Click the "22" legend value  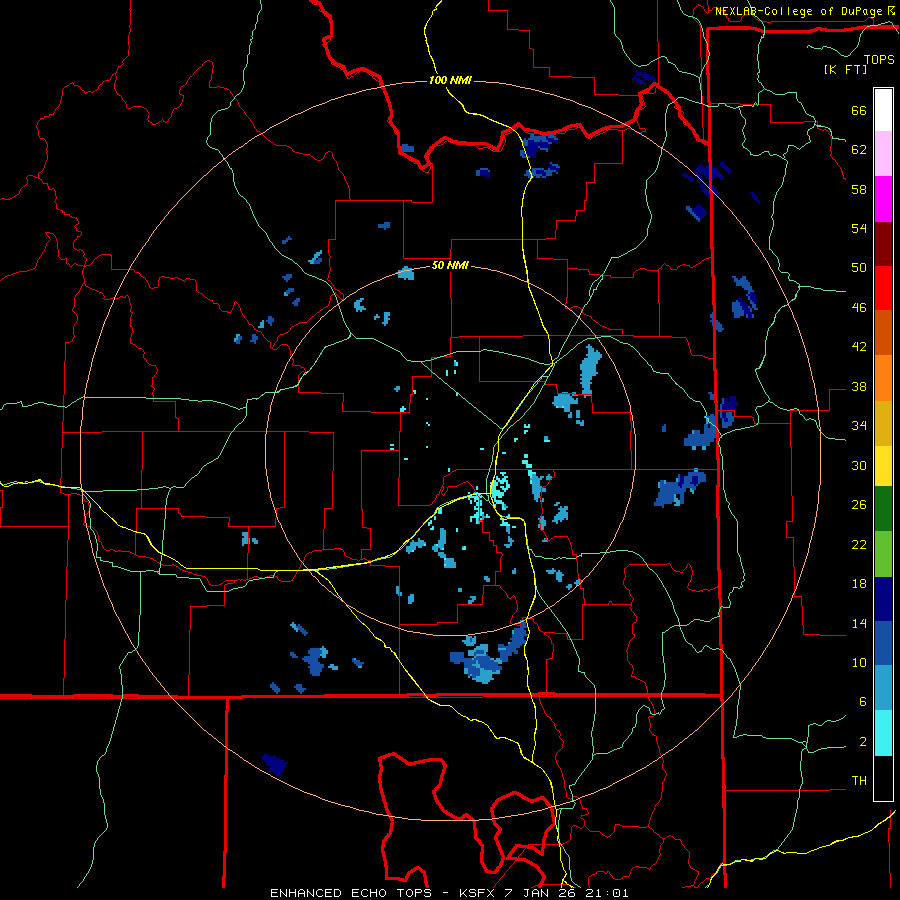pos(859,545)
